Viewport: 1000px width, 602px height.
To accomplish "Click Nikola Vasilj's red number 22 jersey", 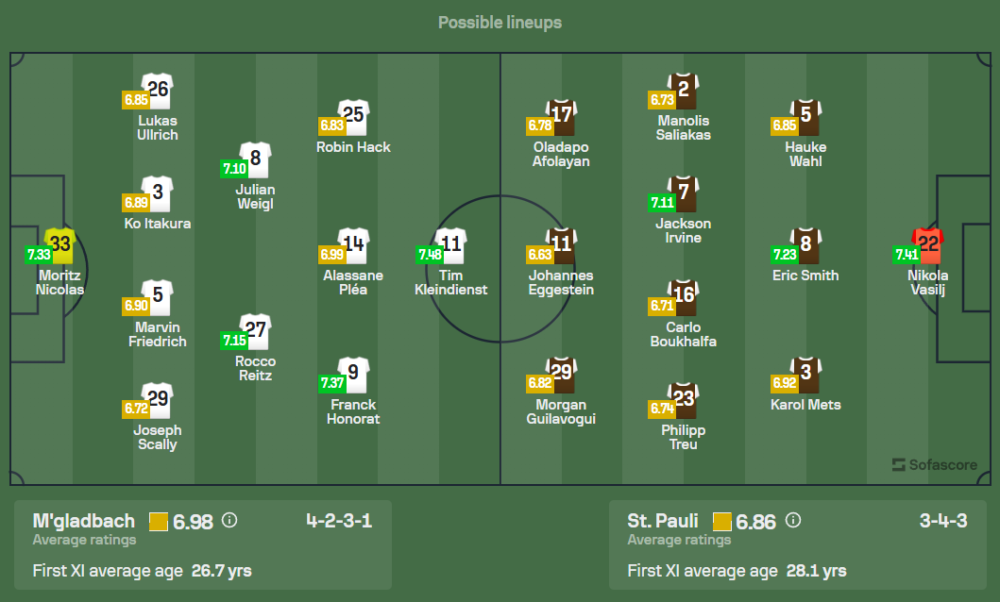I will pos(928,245).
